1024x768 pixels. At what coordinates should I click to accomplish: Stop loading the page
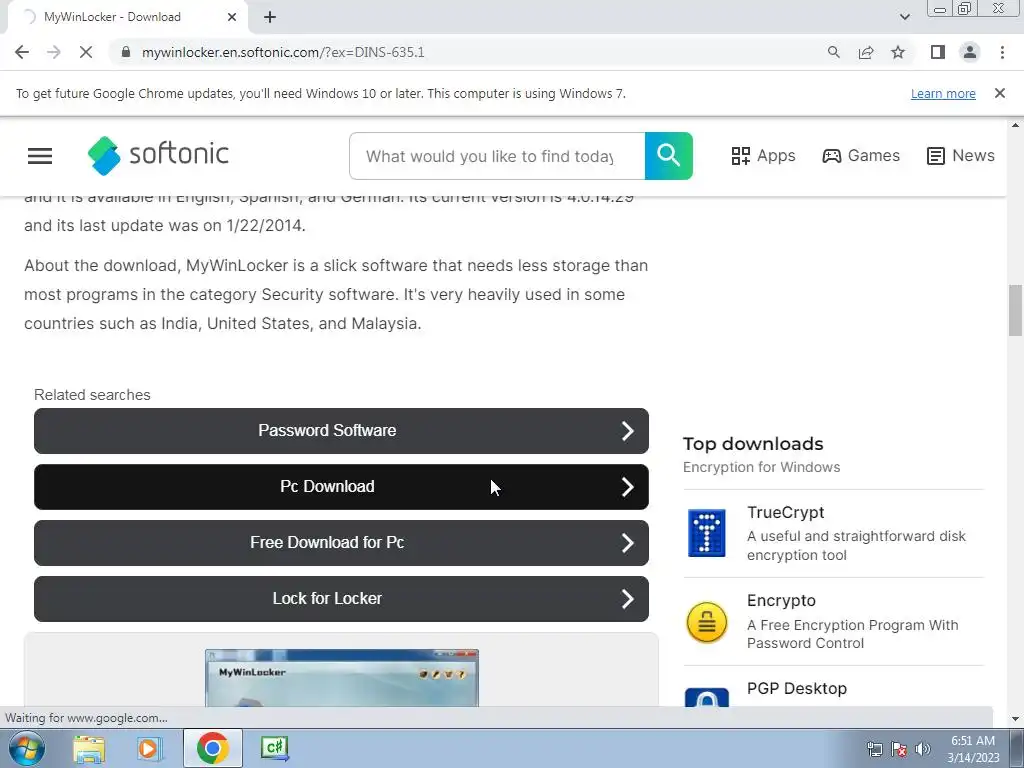pyautogui.click(x=86, y=52)
